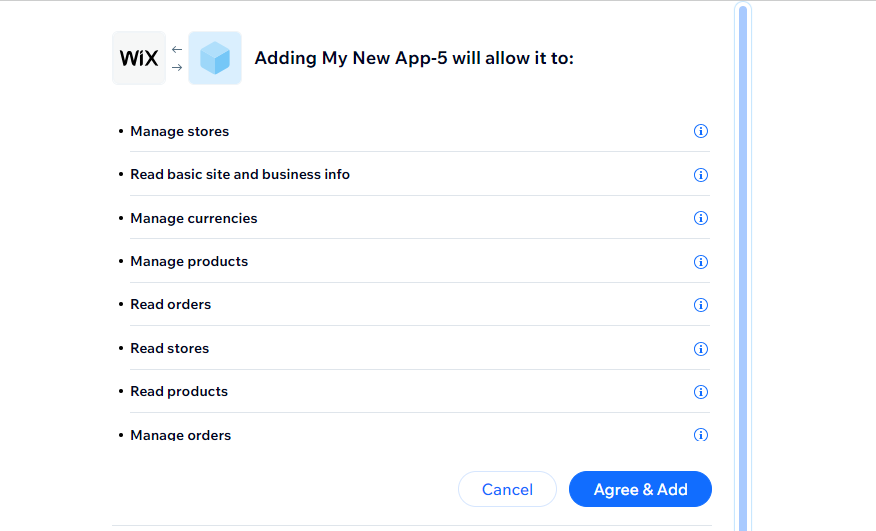Show info icon for Manage currencies
Viewport: 876px width, 531px height.
tap(701, 218)
